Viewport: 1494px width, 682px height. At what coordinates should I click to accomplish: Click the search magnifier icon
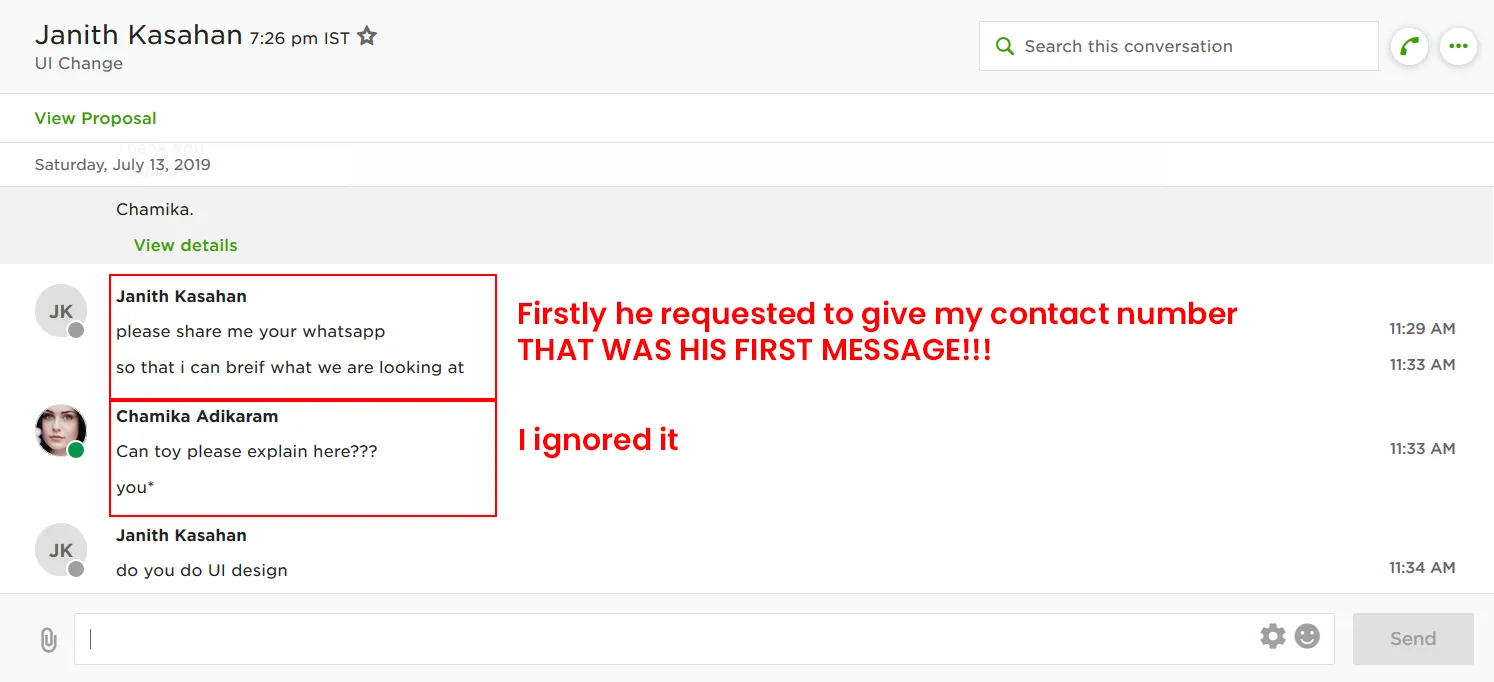pos(1004,46)
